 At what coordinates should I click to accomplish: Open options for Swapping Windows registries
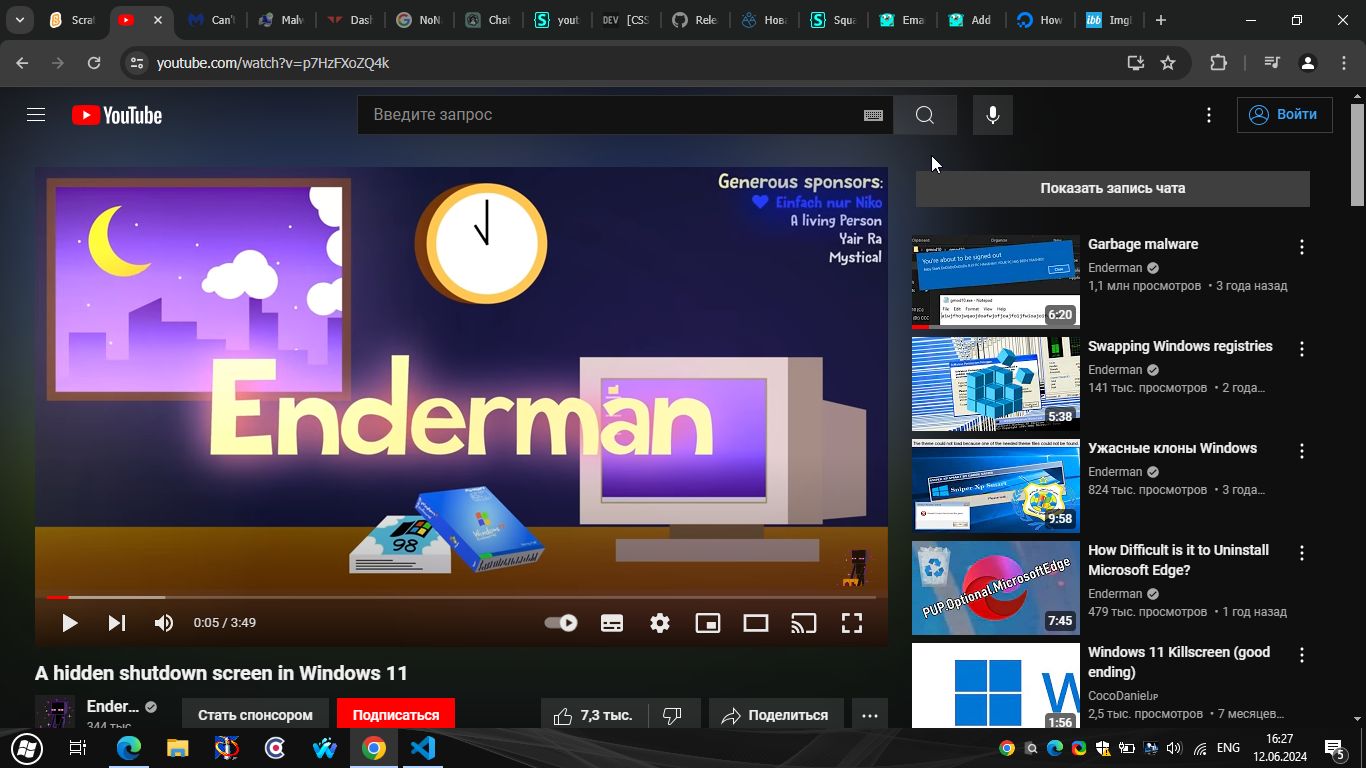(1301, 349)
